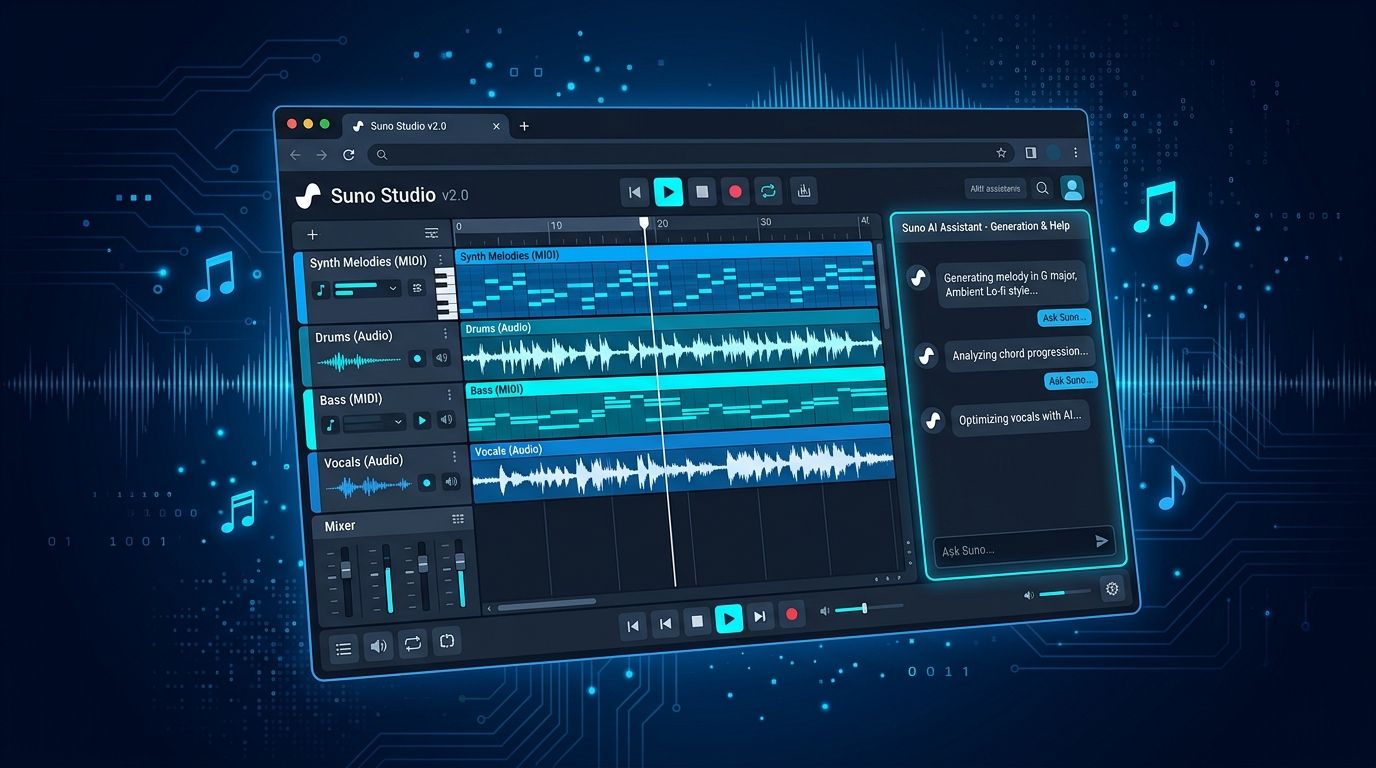1376x768 pixels.
Task: Mute the Vocals audio track
Action: tap(451, 482)
